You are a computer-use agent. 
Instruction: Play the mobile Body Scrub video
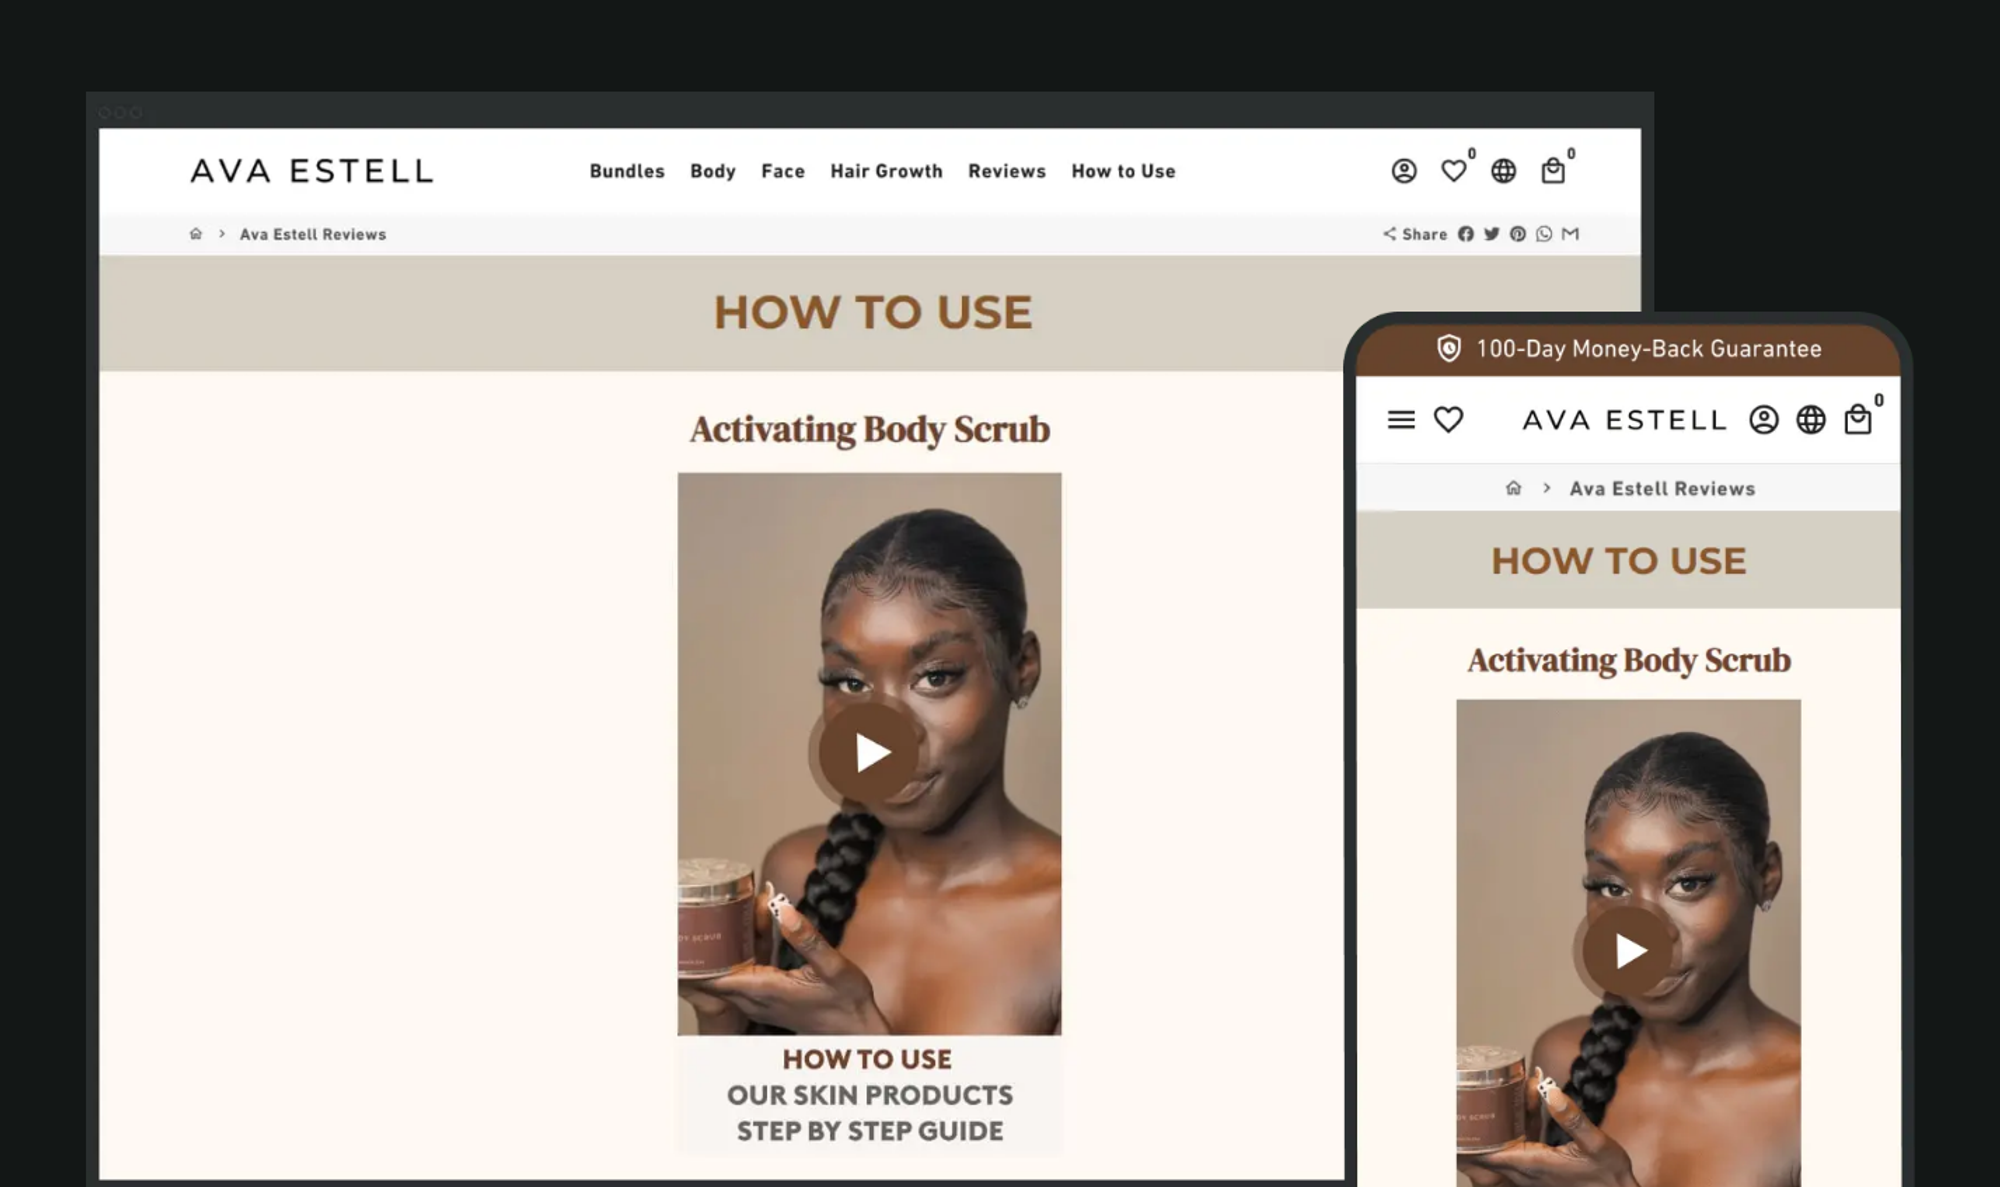click(x=1628, y=951)
